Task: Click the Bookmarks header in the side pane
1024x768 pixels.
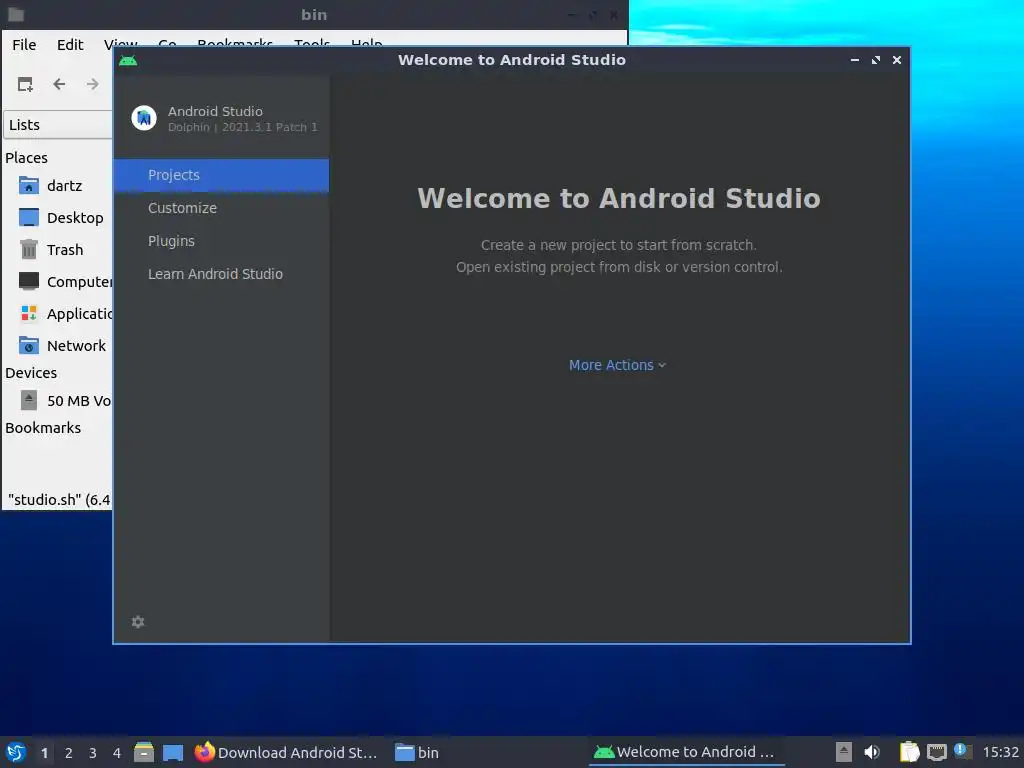Action: (43, 428)
